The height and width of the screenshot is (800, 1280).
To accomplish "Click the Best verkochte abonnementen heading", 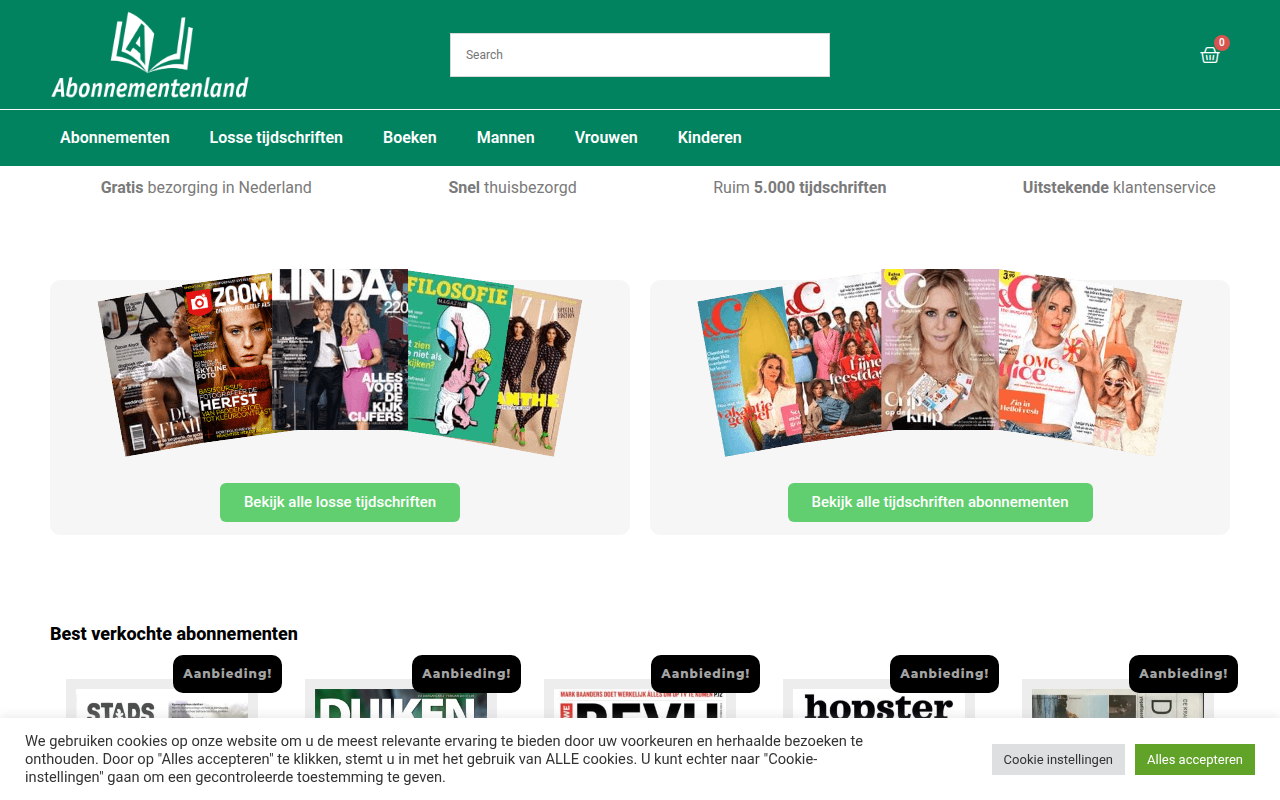I will [174, 634].
